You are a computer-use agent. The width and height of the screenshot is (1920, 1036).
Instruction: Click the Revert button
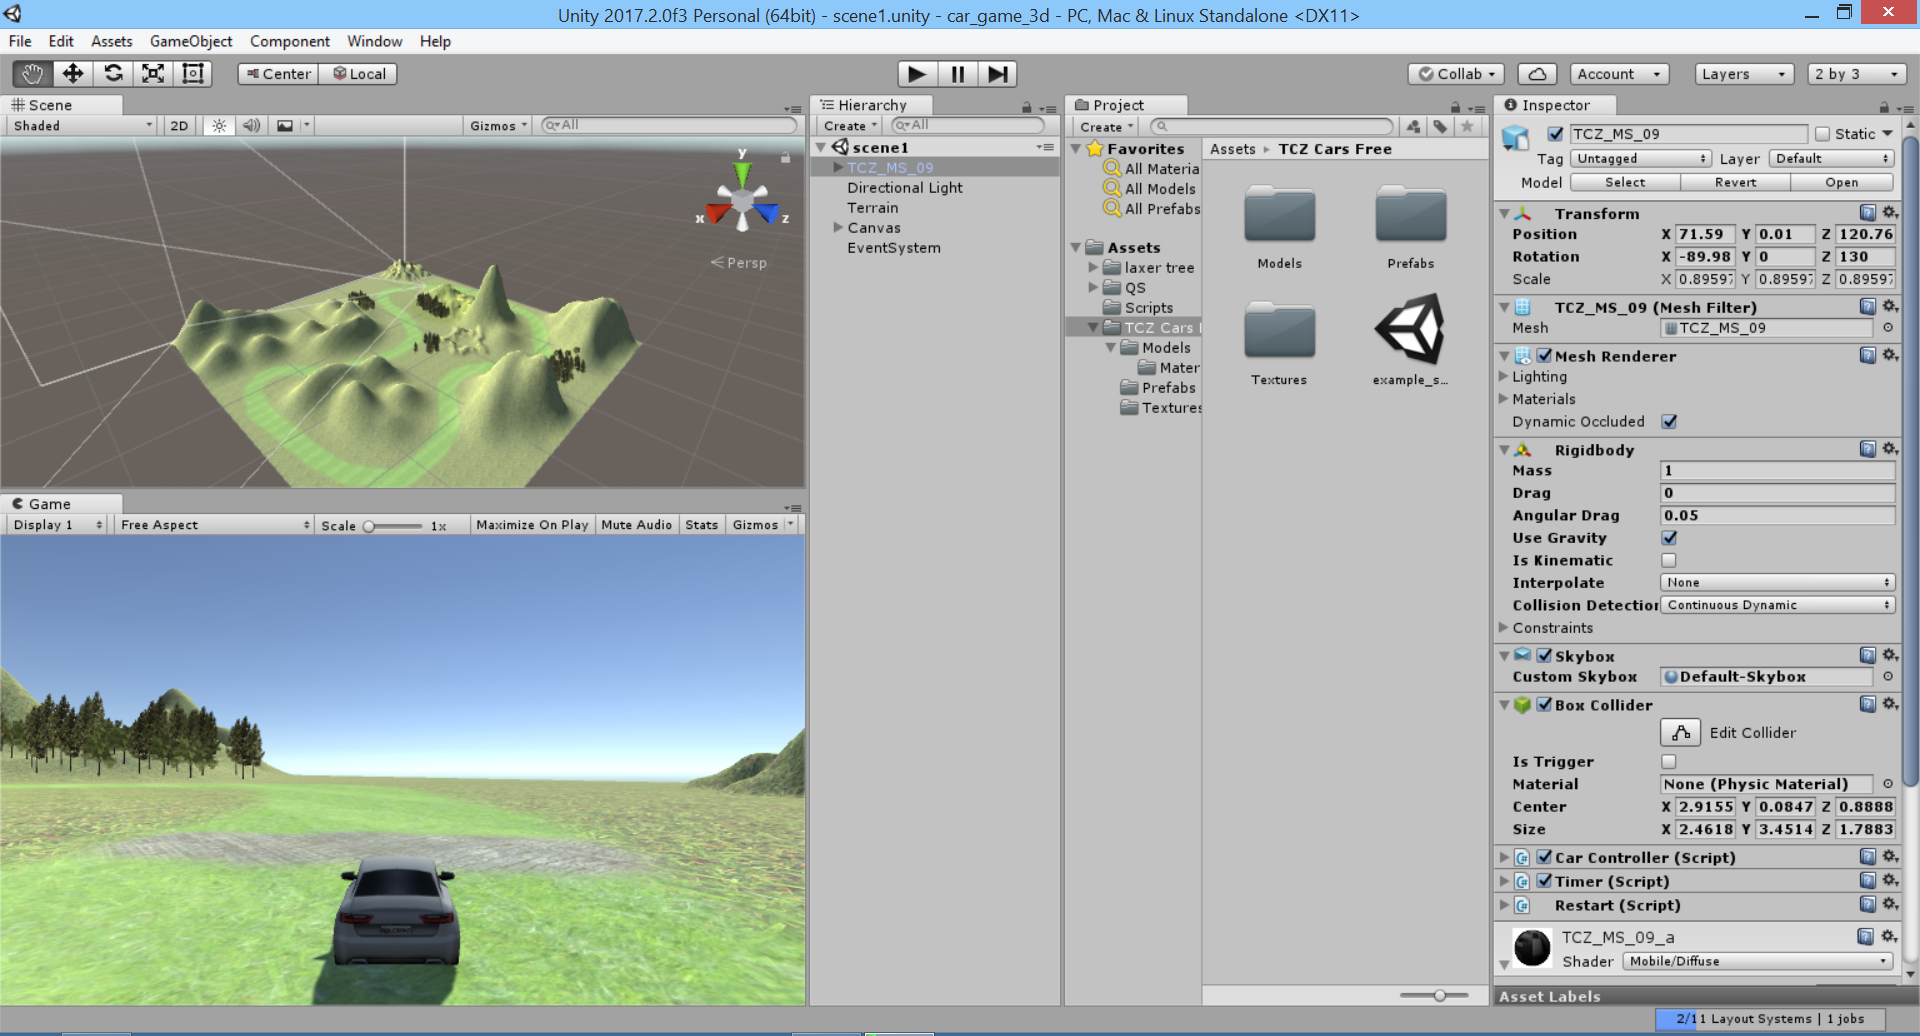[x=1735, y=183]
